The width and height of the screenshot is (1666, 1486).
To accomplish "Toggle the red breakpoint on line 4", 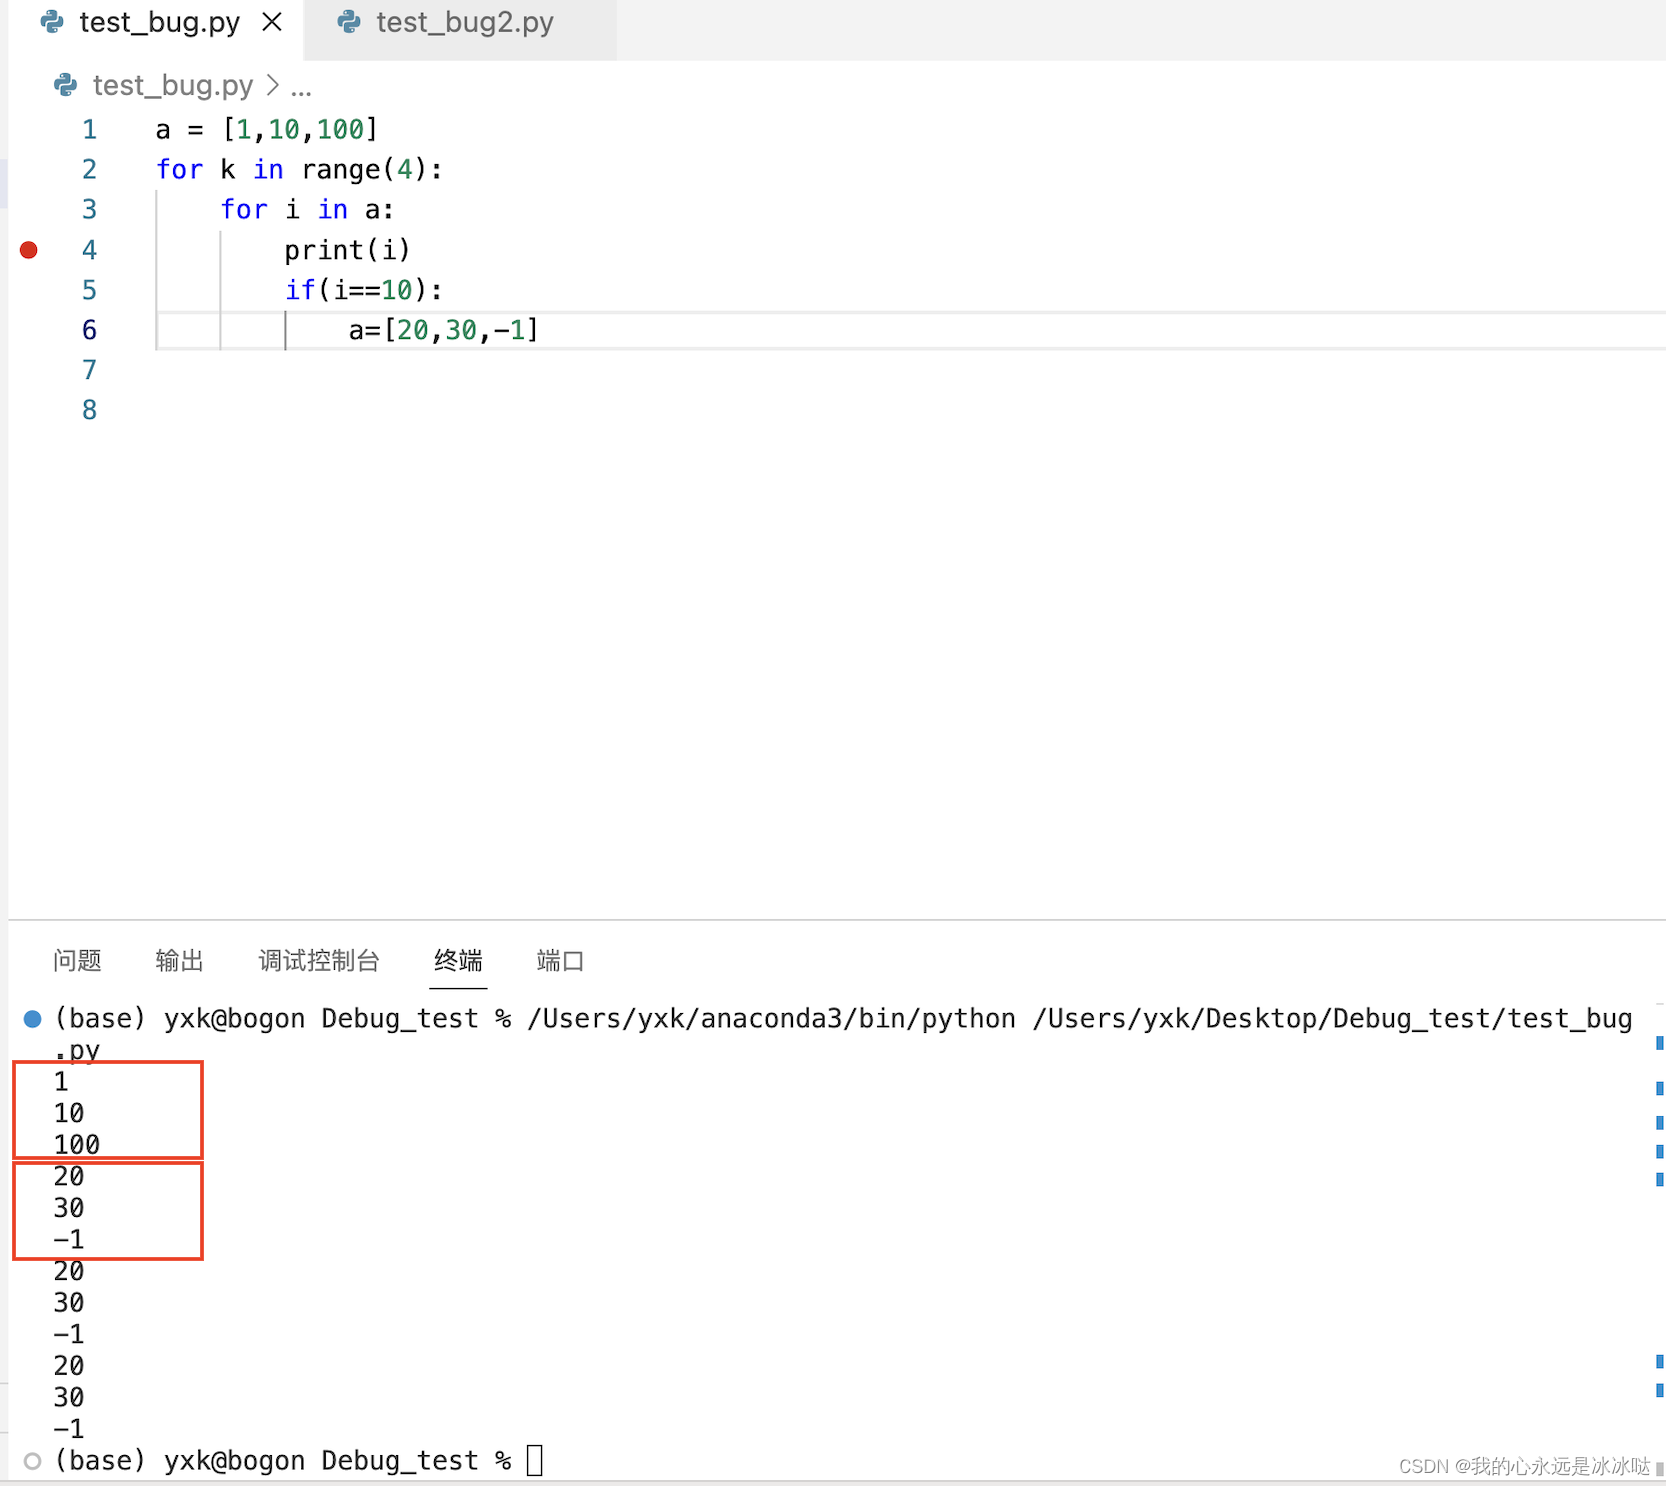I will click(29, 250).
